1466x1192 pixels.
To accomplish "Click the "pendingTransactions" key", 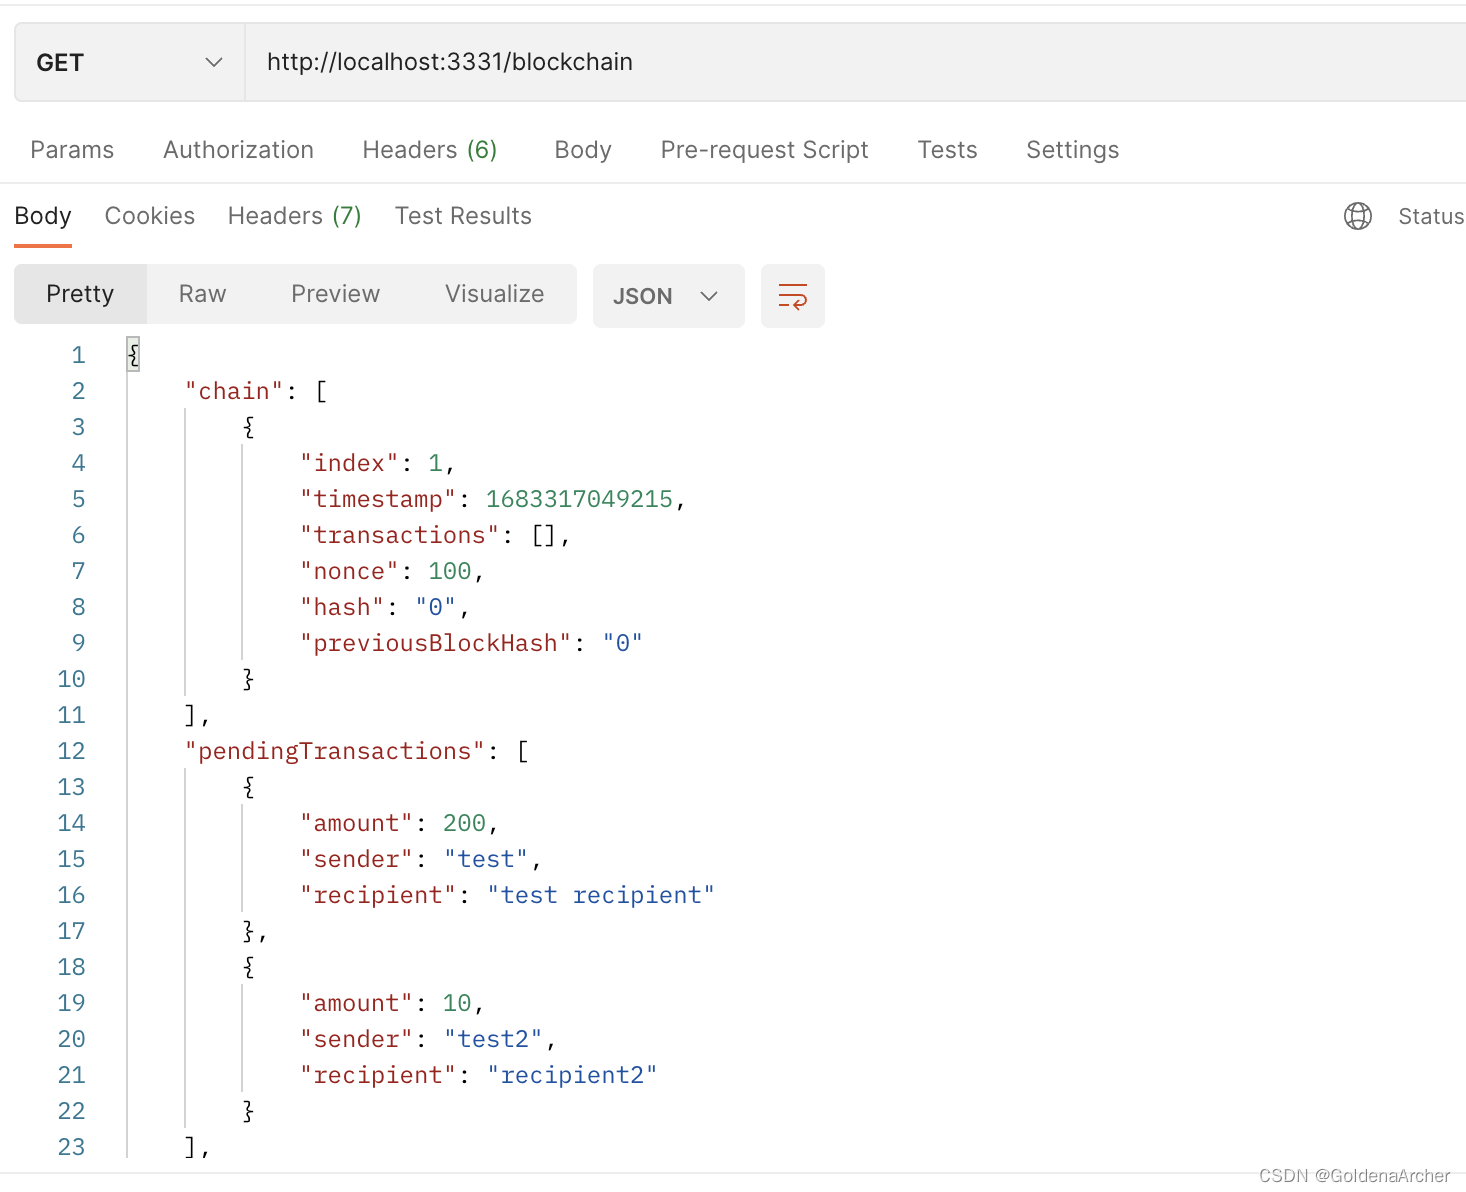I will (335, 751).
